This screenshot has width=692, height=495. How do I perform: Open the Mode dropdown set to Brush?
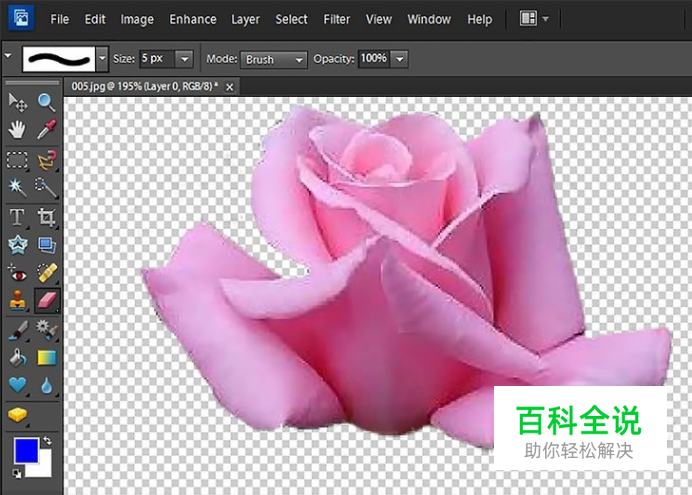(274, 60)
